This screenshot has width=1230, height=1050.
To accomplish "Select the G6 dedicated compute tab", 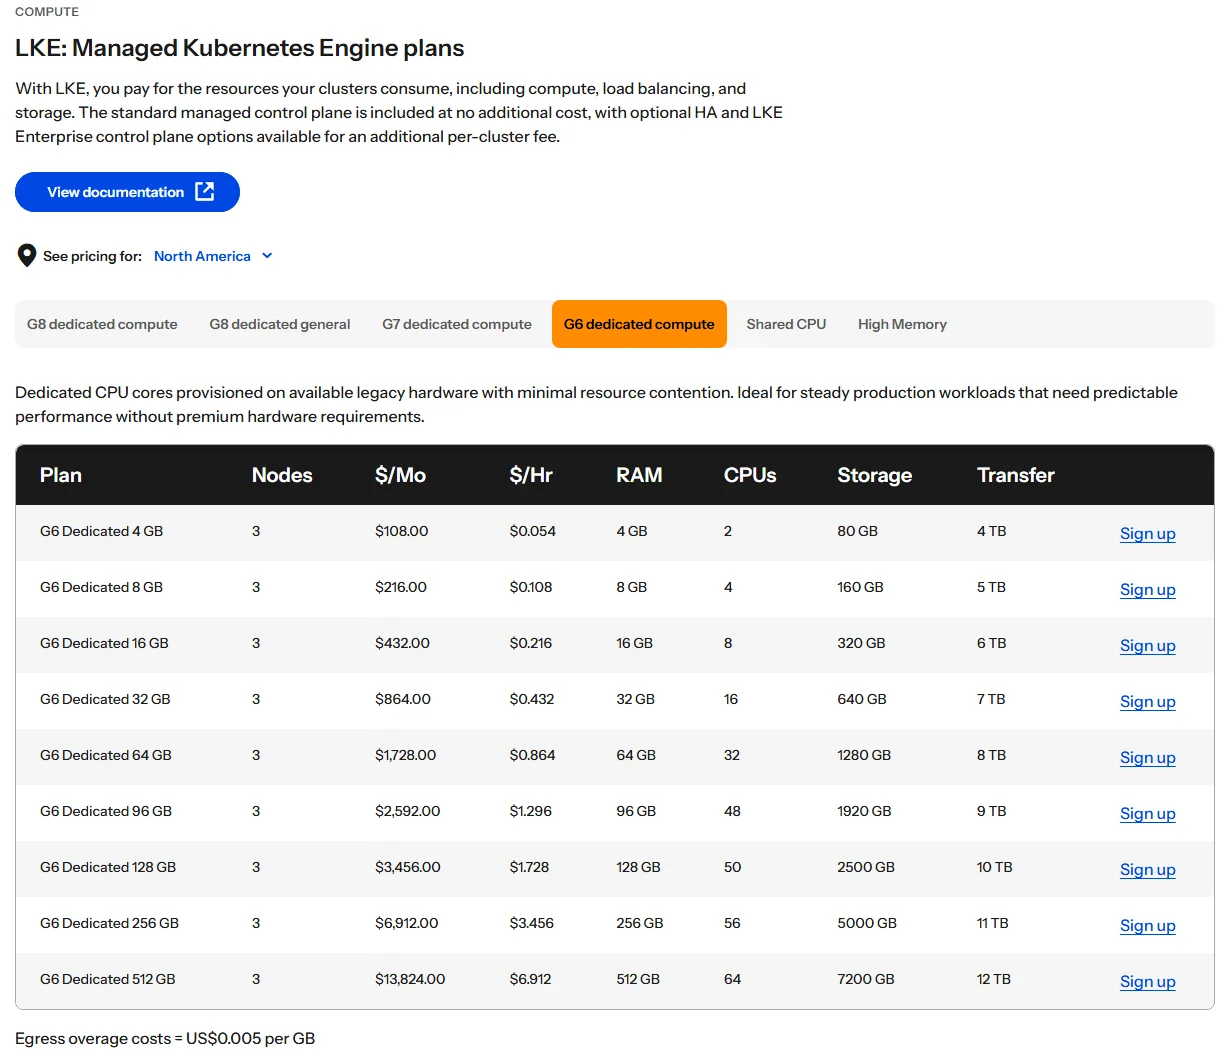I will click(639, 324).
